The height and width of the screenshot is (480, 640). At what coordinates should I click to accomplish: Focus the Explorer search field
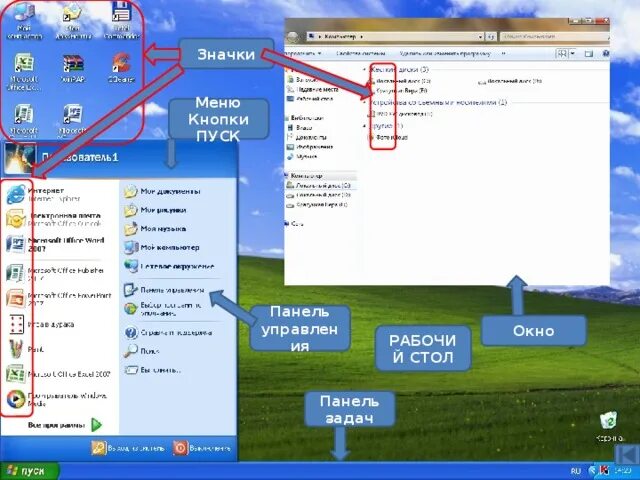tap(553, 37)
